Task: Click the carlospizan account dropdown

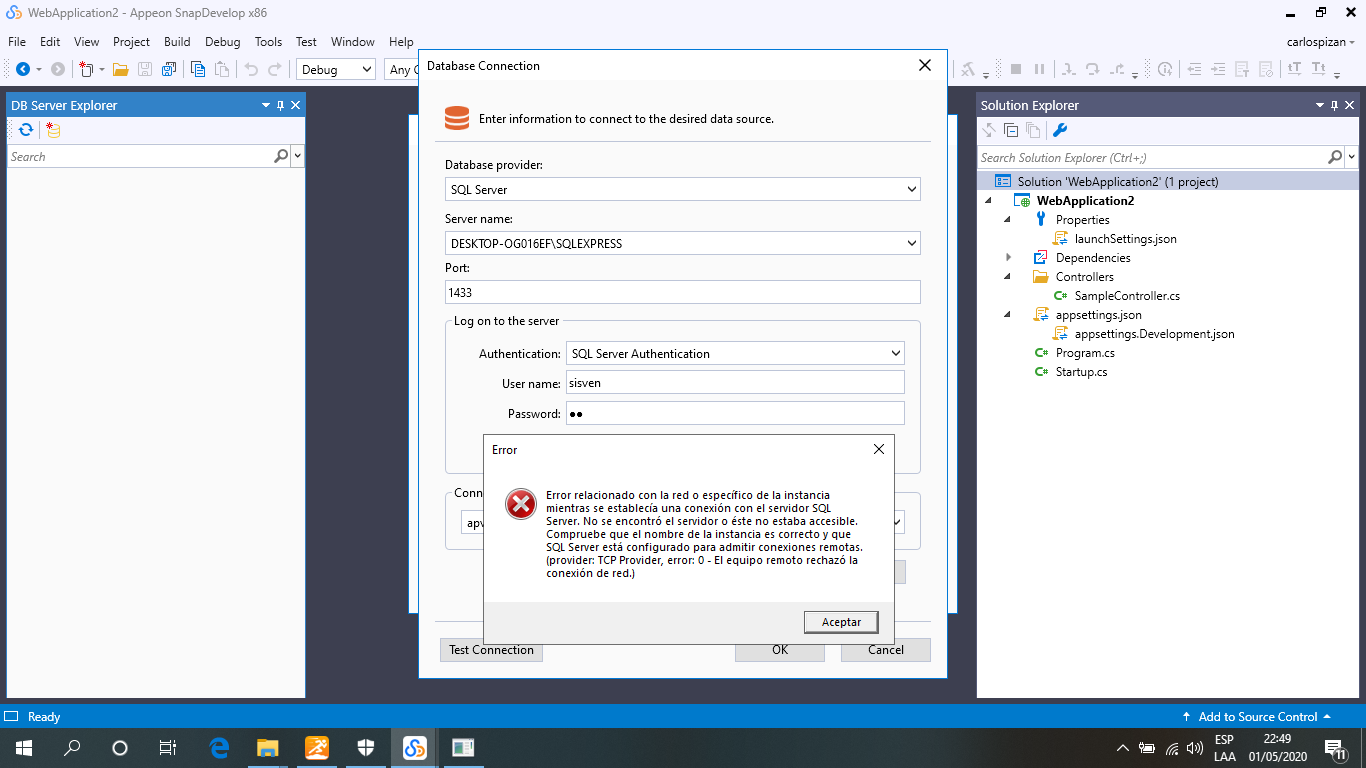Action: tap(1320, 42)
